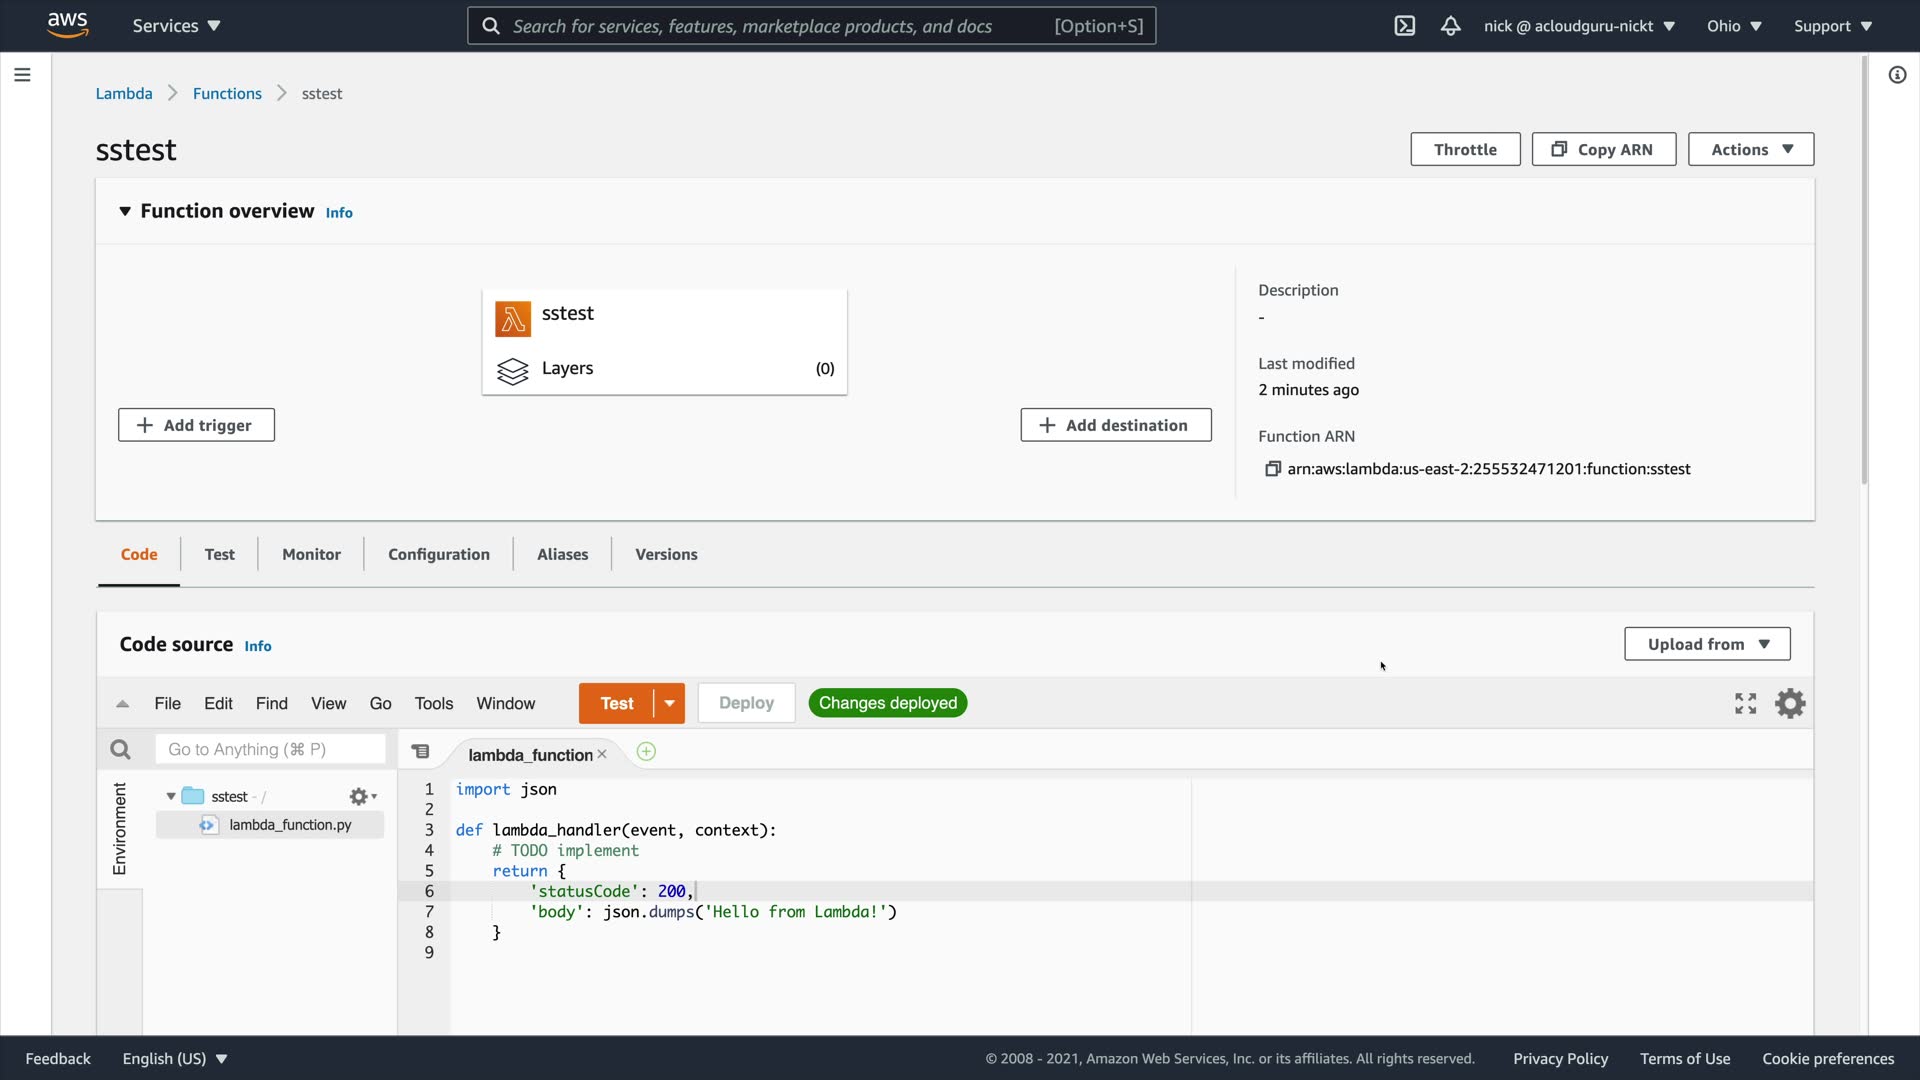1920x1080 pixels.
Task: Click the Go to Anything field
Action: pos(270,750)
